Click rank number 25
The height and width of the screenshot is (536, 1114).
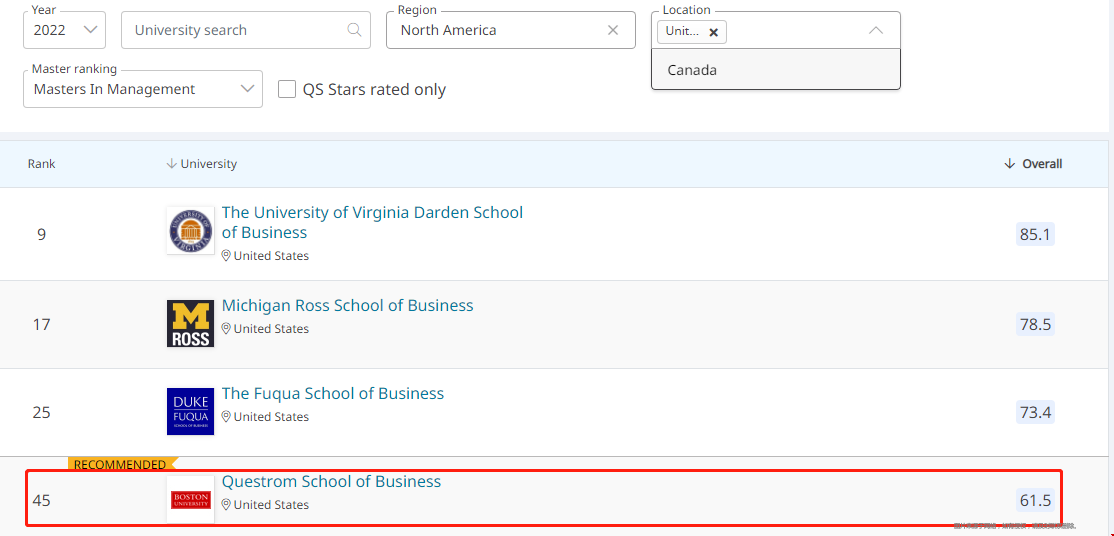41,412
